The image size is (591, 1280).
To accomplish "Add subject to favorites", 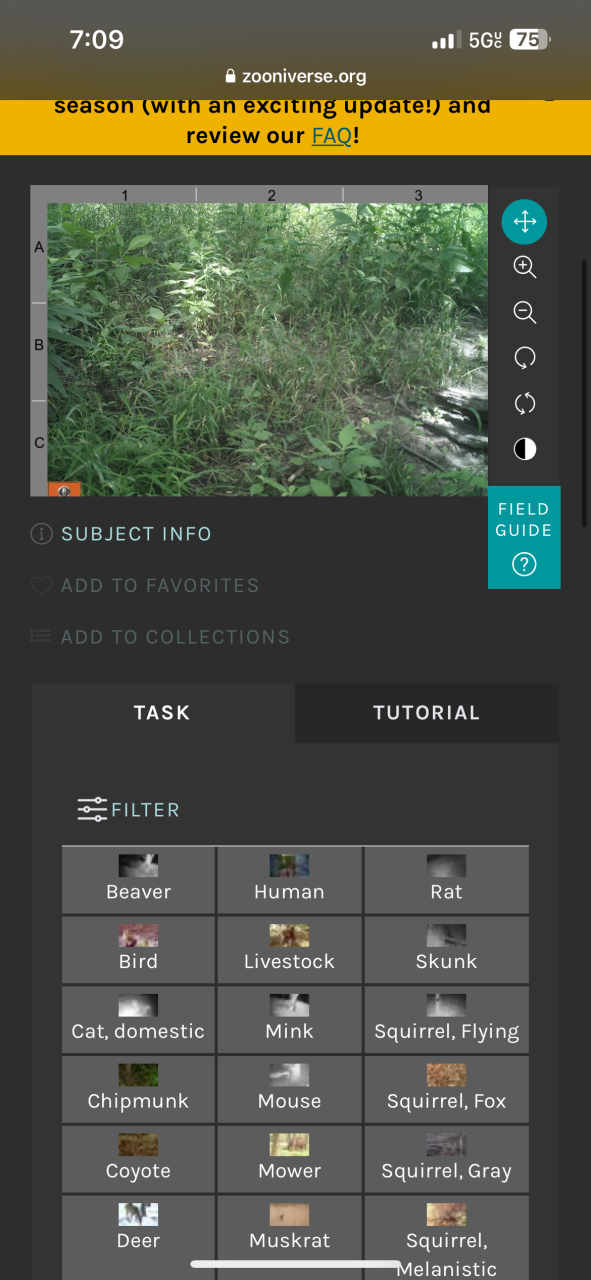I will tap(145, 586).
